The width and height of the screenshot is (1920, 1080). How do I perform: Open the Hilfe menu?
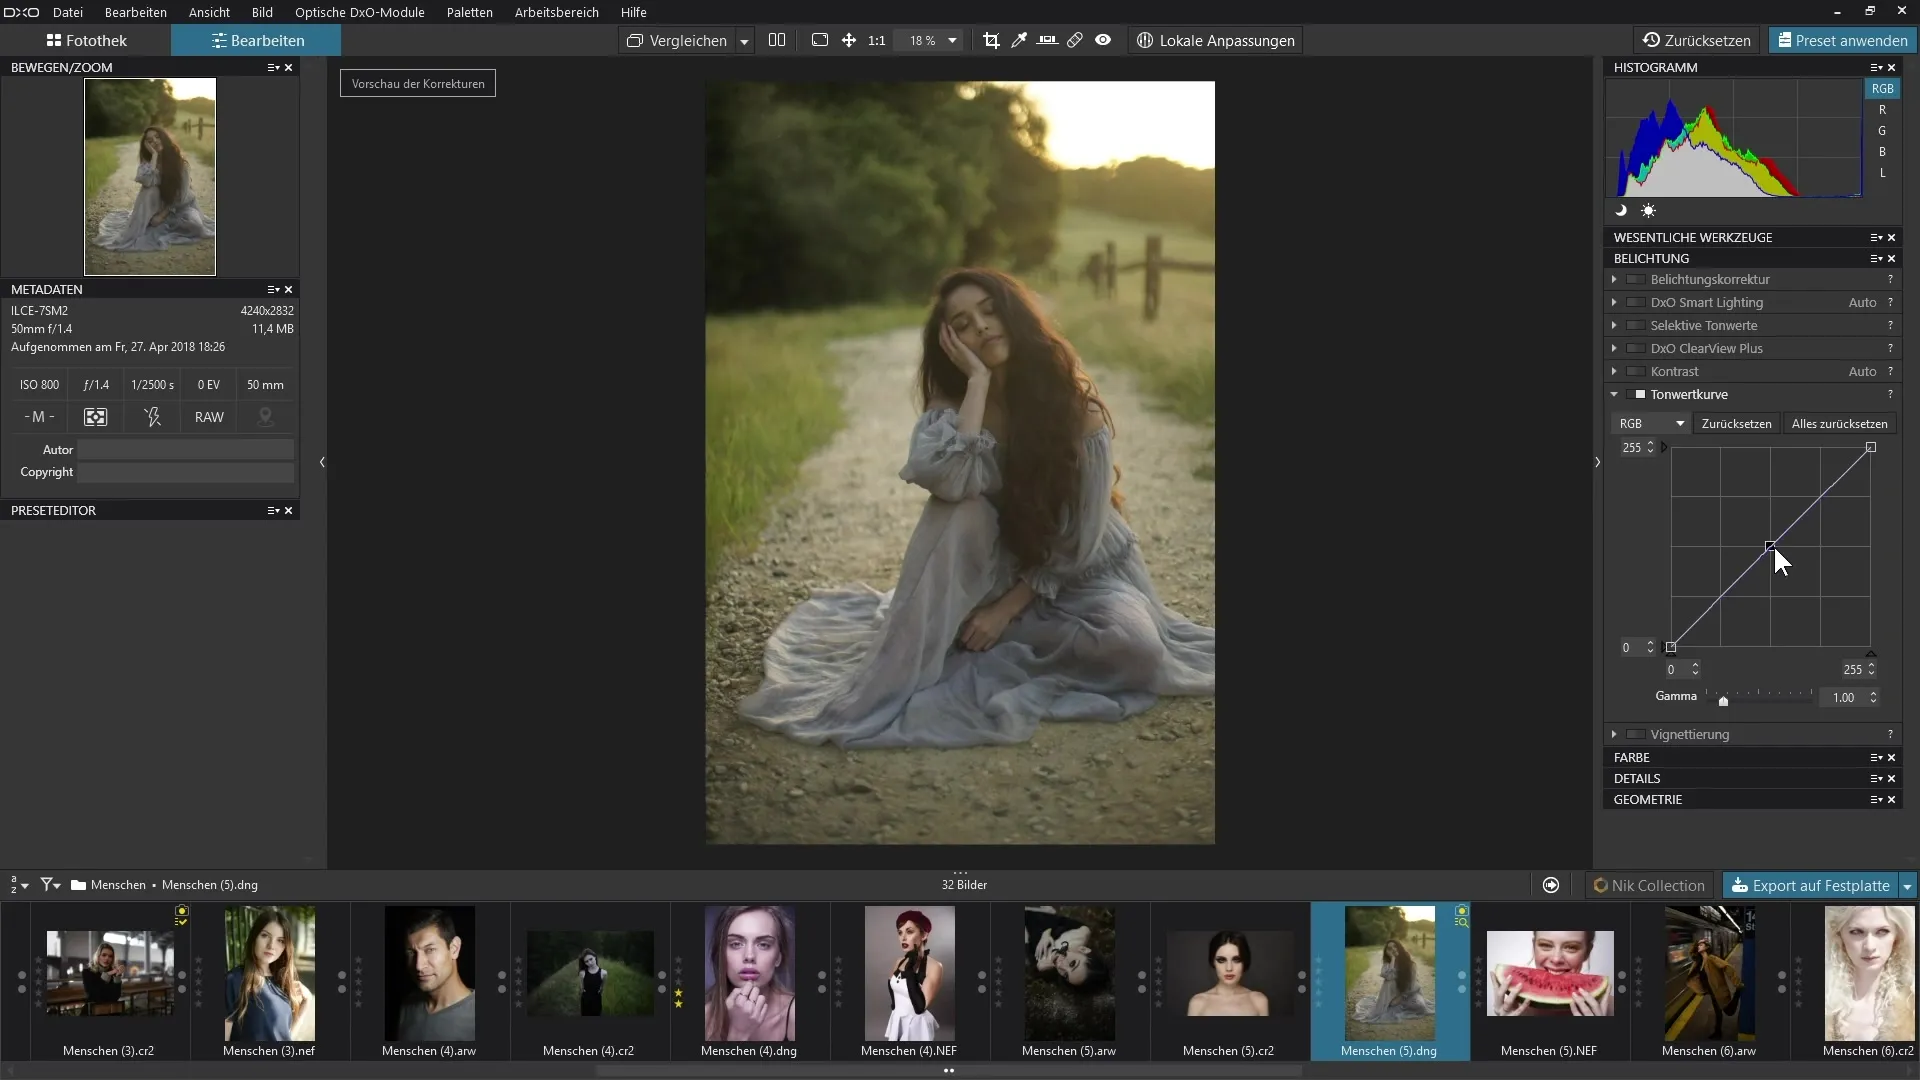(634, 12)
